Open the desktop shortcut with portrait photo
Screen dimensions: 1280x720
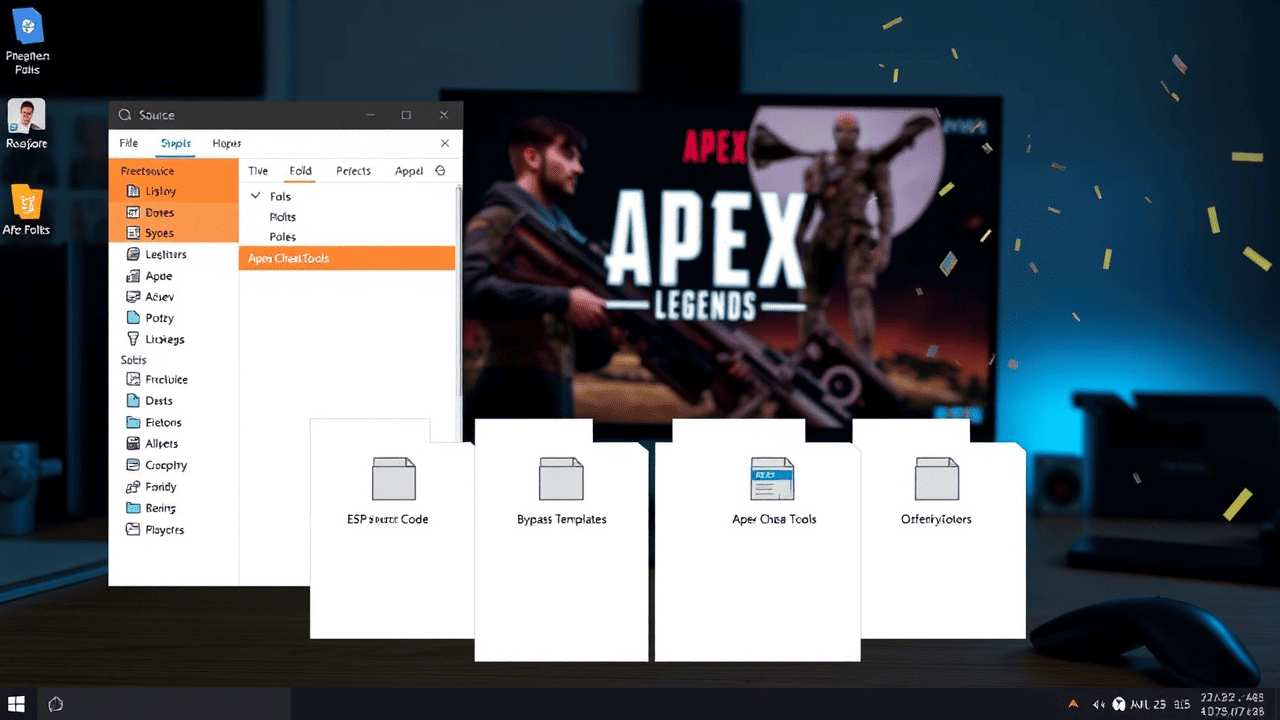(26, 115)
